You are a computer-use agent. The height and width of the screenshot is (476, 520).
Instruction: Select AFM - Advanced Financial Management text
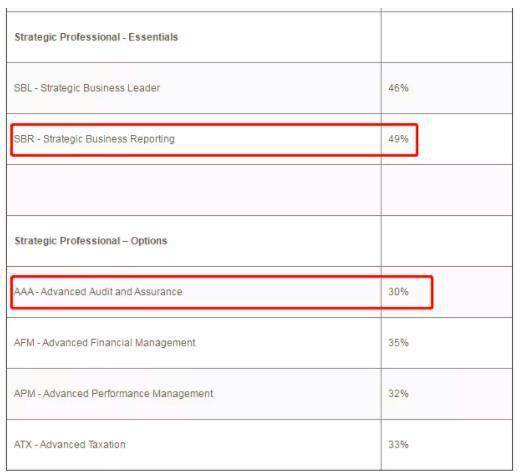coord(105,343)
